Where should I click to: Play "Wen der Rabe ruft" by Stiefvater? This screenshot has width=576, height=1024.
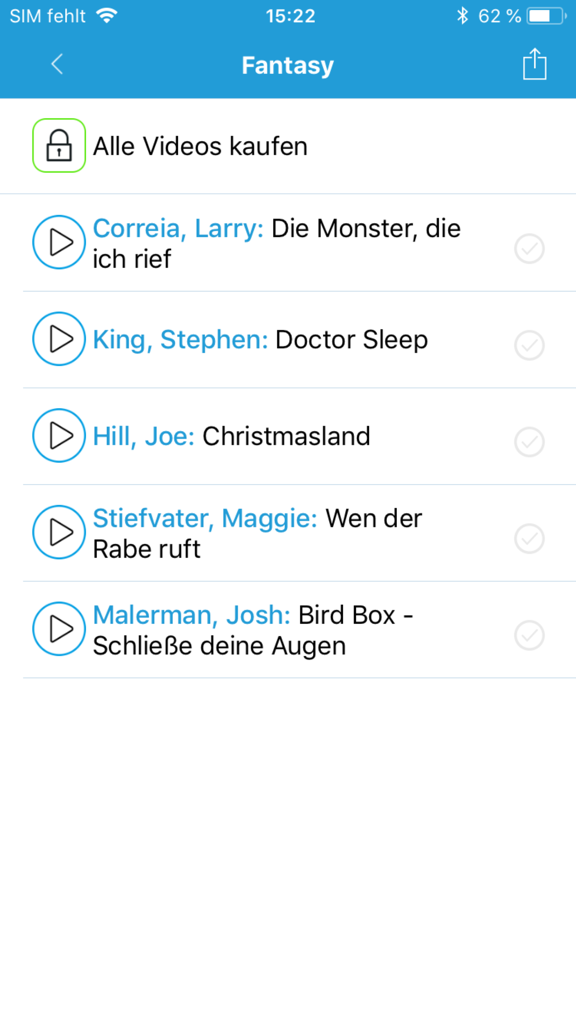(59, 532)
